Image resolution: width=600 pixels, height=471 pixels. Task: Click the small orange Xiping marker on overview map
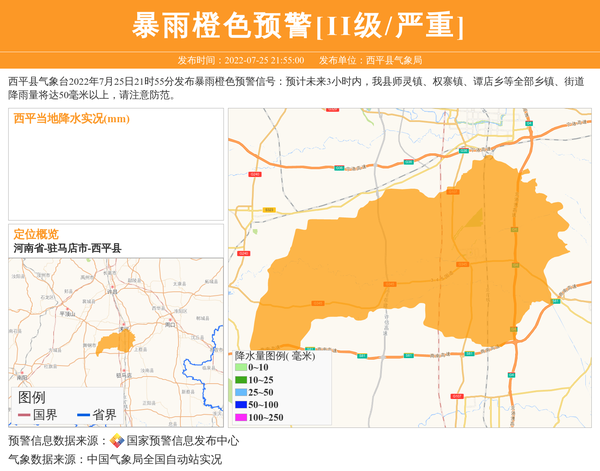tap(115, 342)
